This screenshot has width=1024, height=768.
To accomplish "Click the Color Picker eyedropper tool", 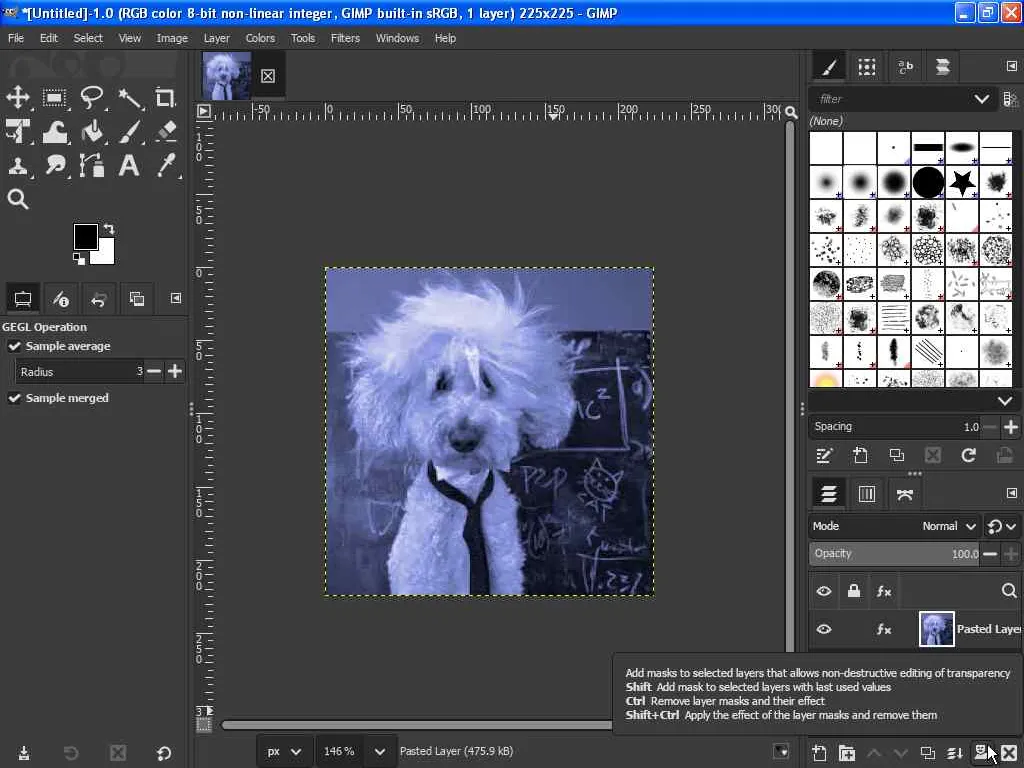I will (x=166, y=166).
